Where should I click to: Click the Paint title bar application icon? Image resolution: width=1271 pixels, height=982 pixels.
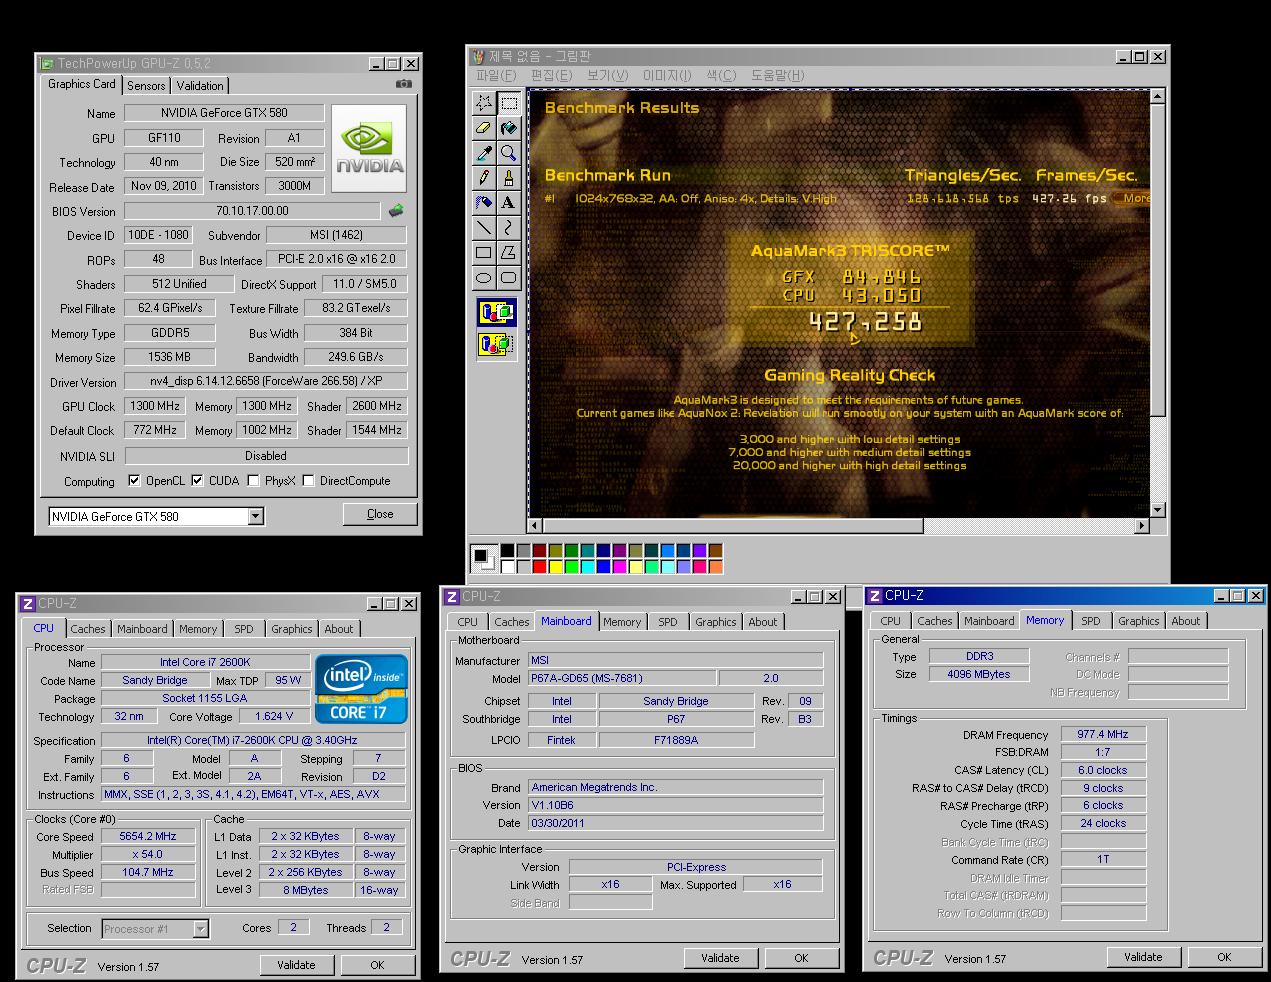tap(478, 57)
